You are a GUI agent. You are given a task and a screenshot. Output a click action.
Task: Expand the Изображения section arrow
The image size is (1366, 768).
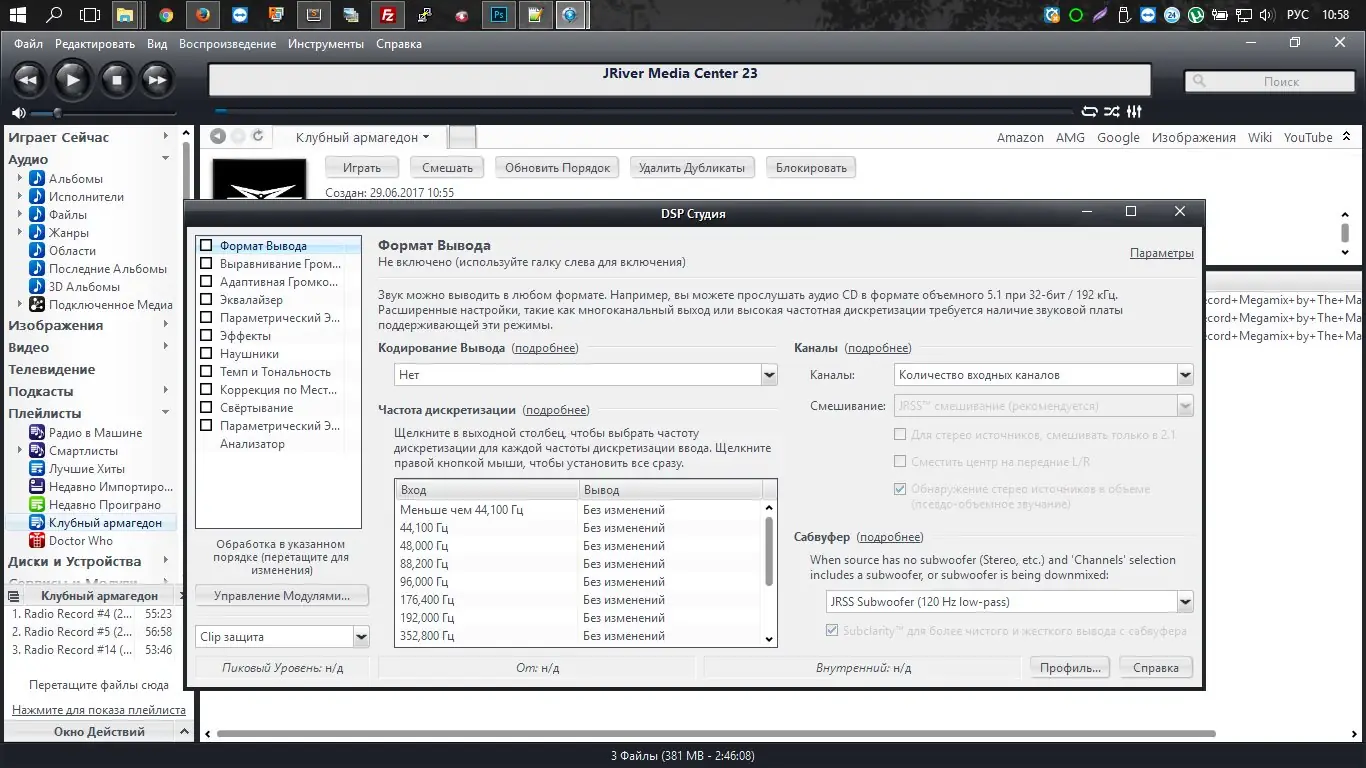[166, 325]
